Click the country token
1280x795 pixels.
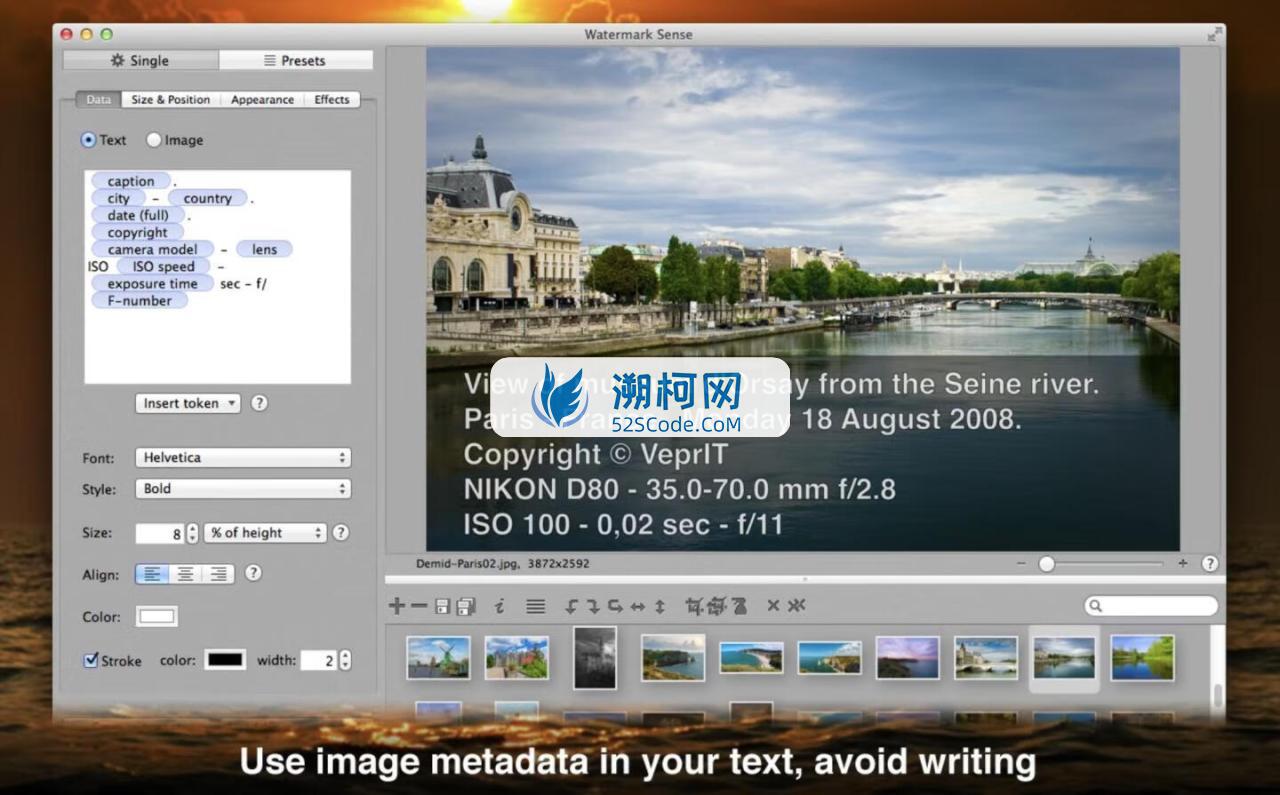tap(207, 198)
